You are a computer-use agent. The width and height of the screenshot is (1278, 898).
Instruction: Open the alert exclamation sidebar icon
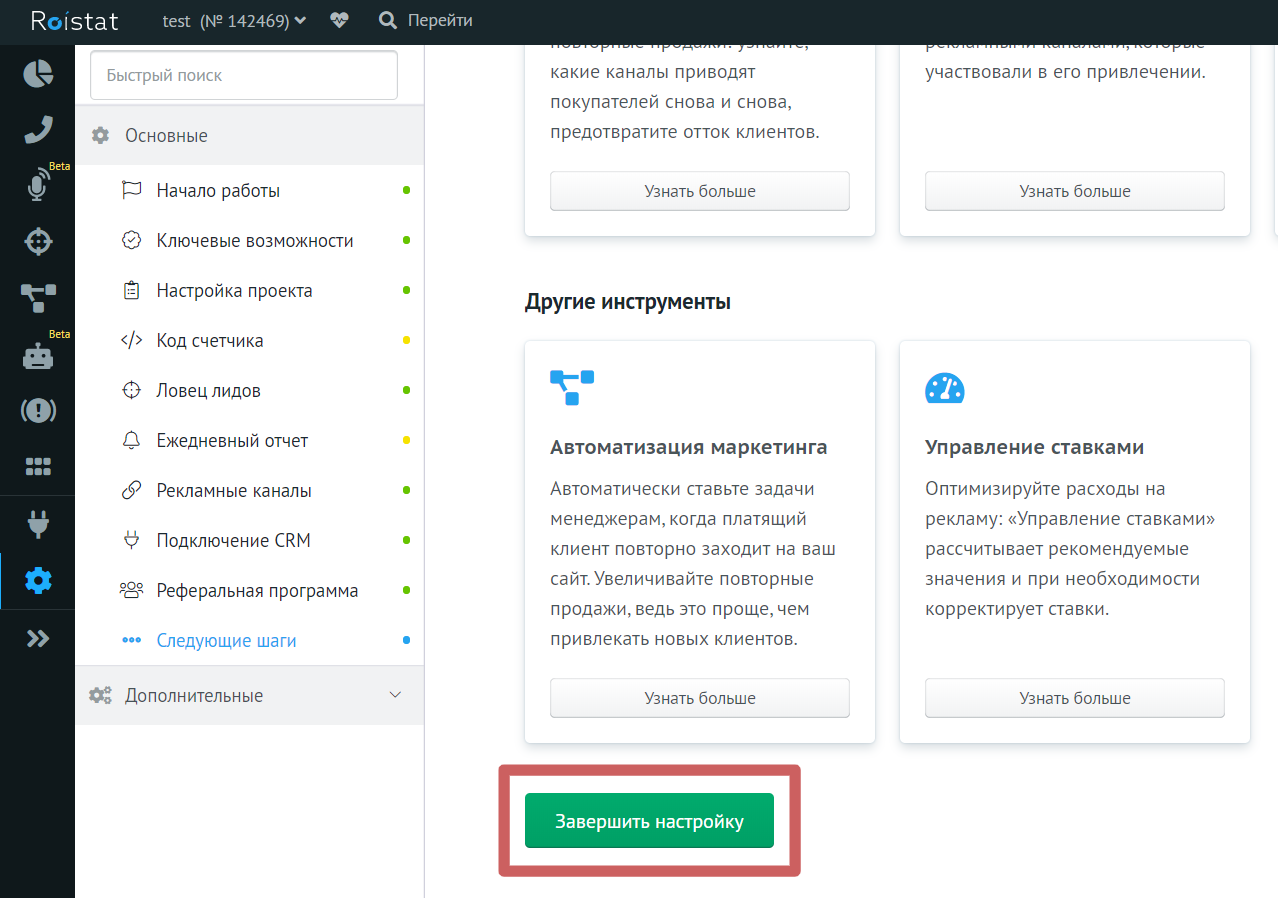(x=38, y=410)
